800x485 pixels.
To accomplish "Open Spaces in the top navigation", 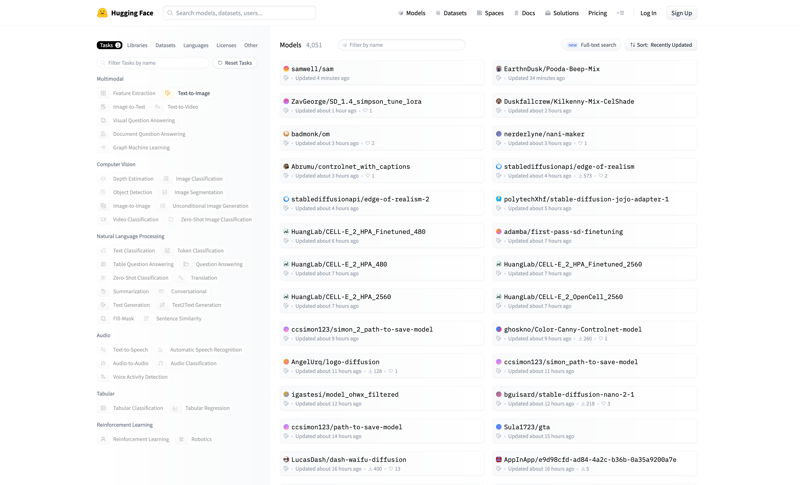I will coord(490,13).
